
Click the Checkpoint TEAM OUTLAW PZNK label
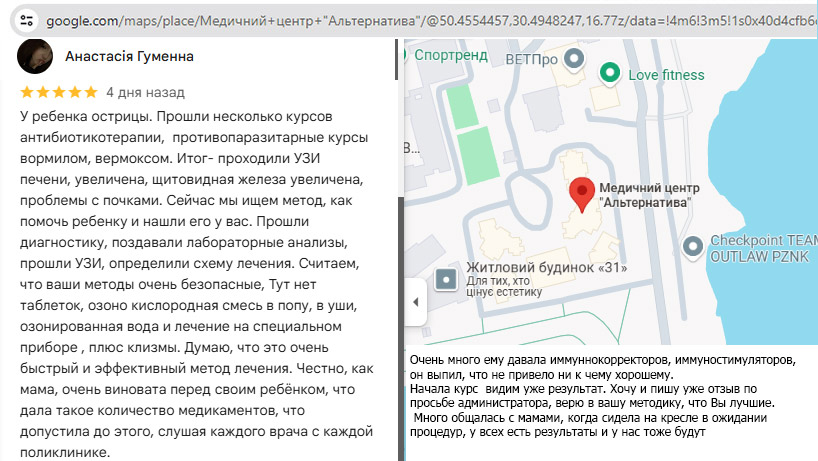tap(762, 248)
